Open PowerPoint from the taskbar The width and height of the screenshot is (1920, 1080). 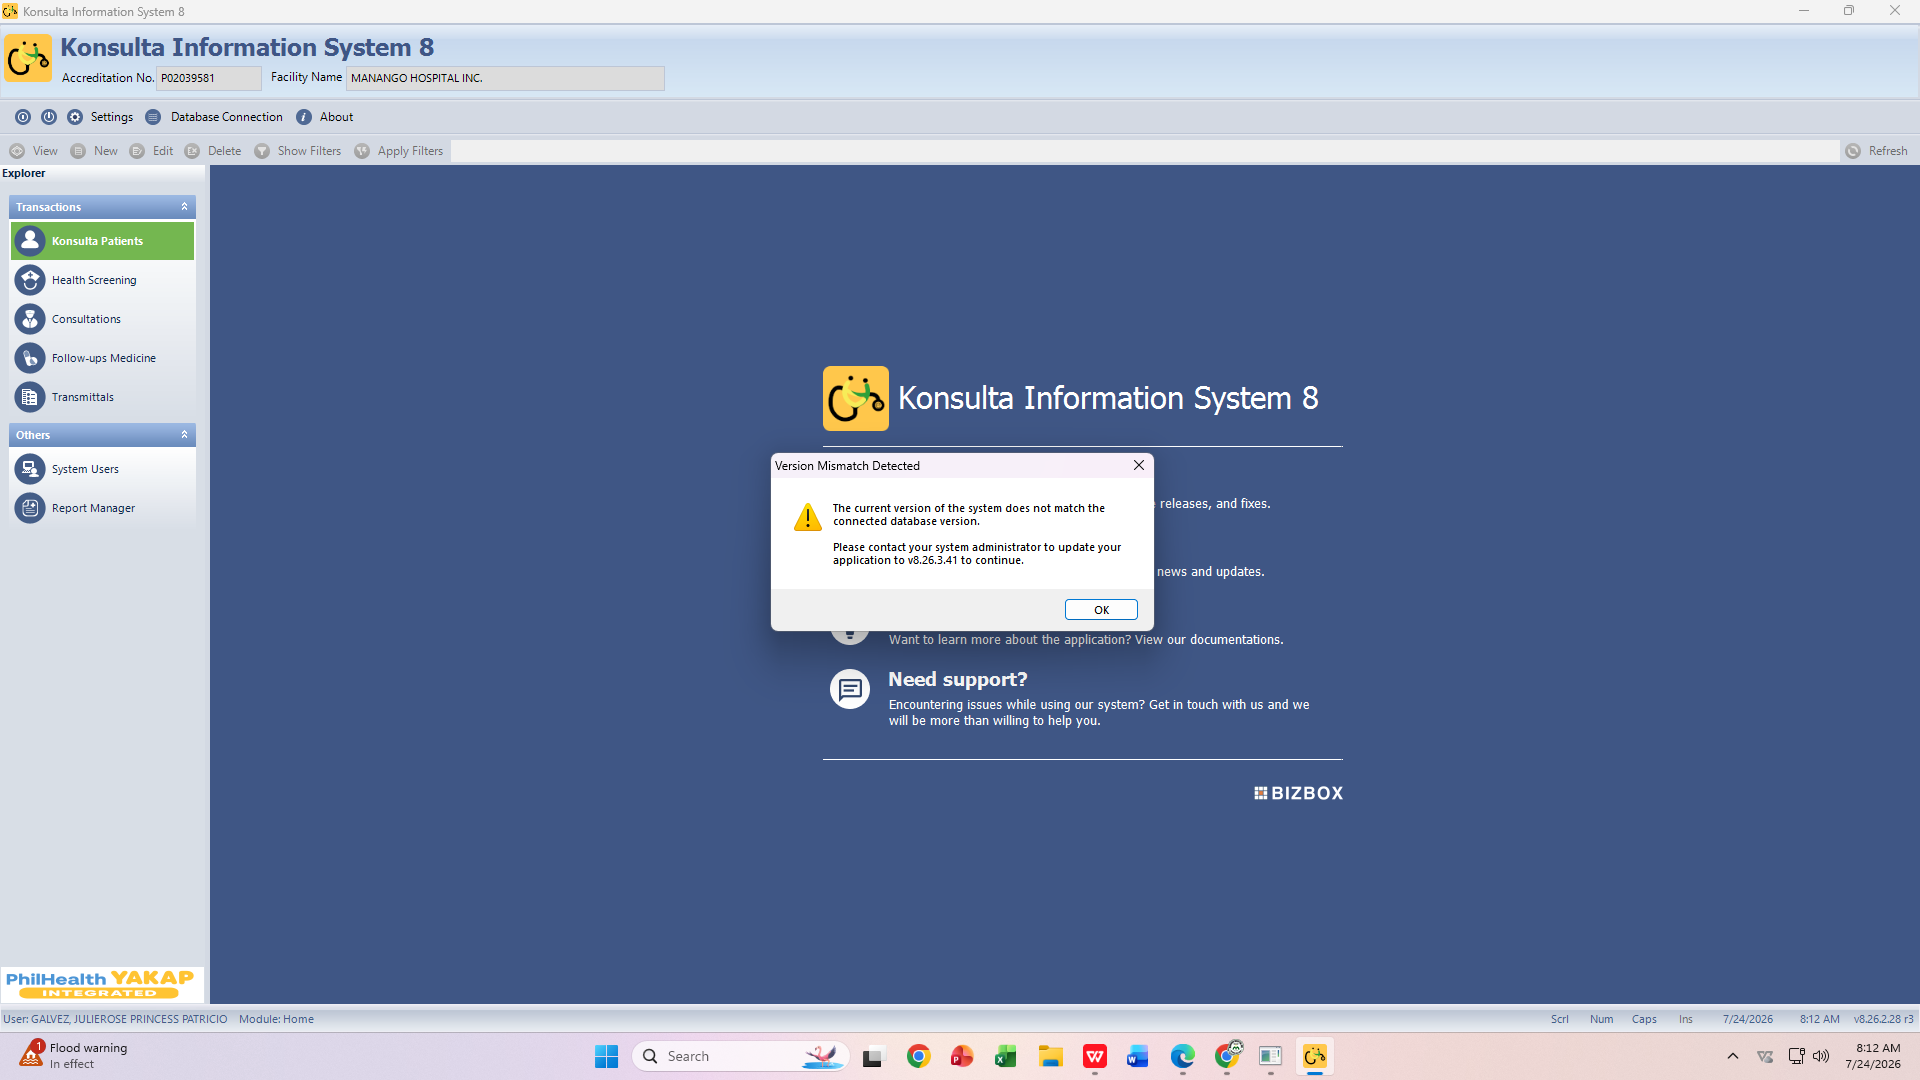[x=962, y=1056]
